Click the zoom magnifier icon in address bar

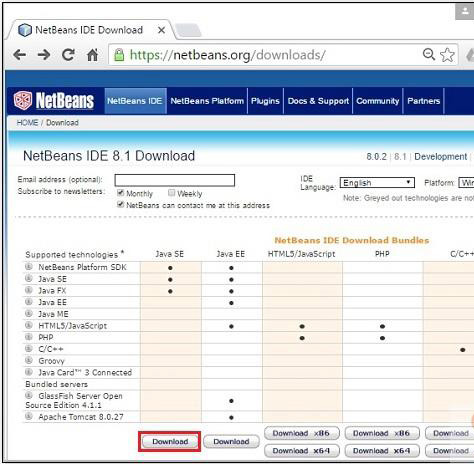(x=429, y=54)
